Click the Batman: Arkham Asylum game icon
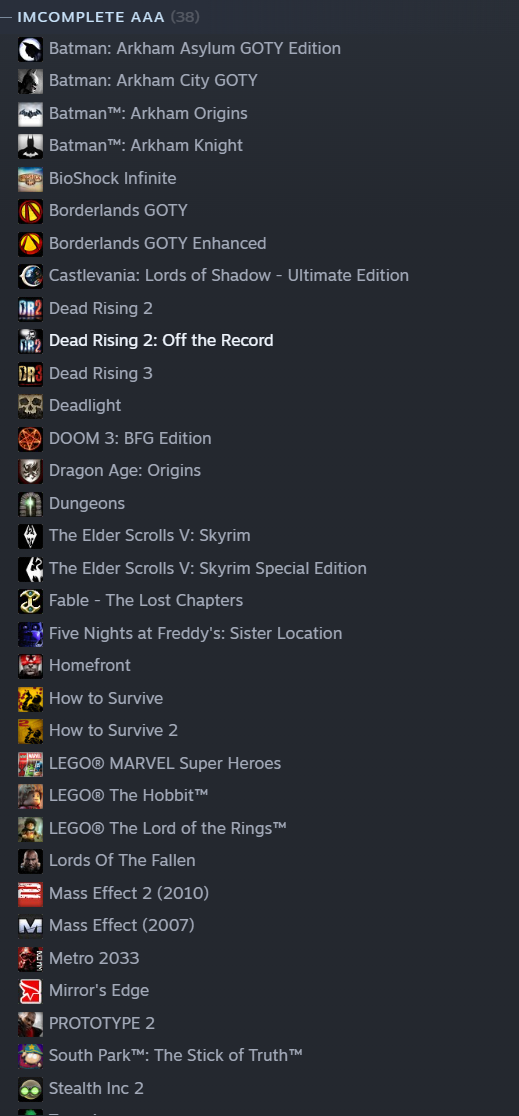The height and width of the screenshot is (1116, 519). 30,48
